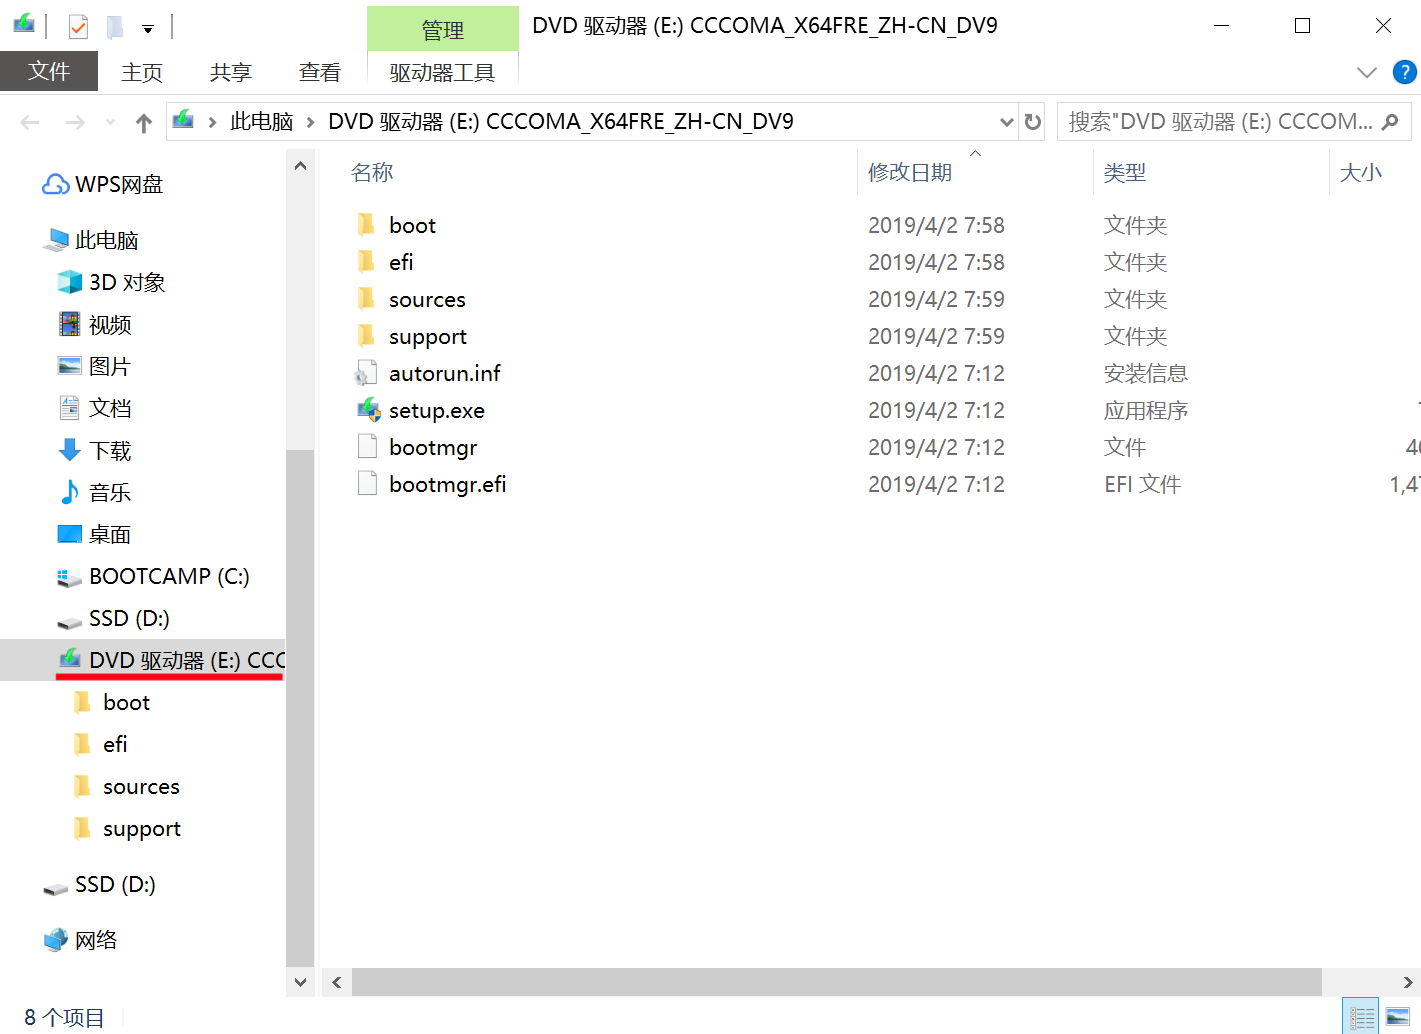Open the recent locations dropdown arrow
Screen dimensions: 1421x1034
[x=110, y=122]
